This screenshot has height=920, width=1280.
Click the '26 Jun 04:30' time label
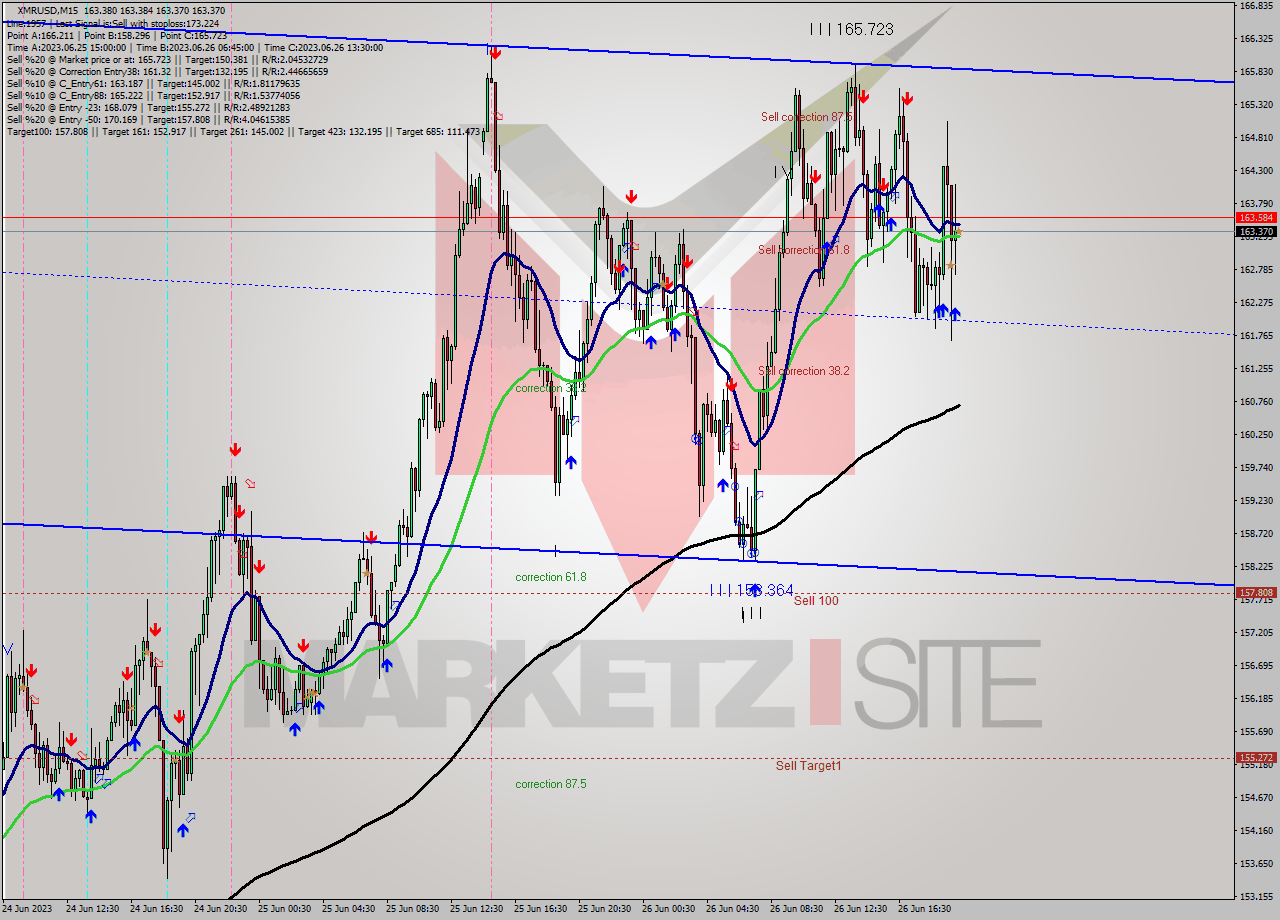pos(732,909)
